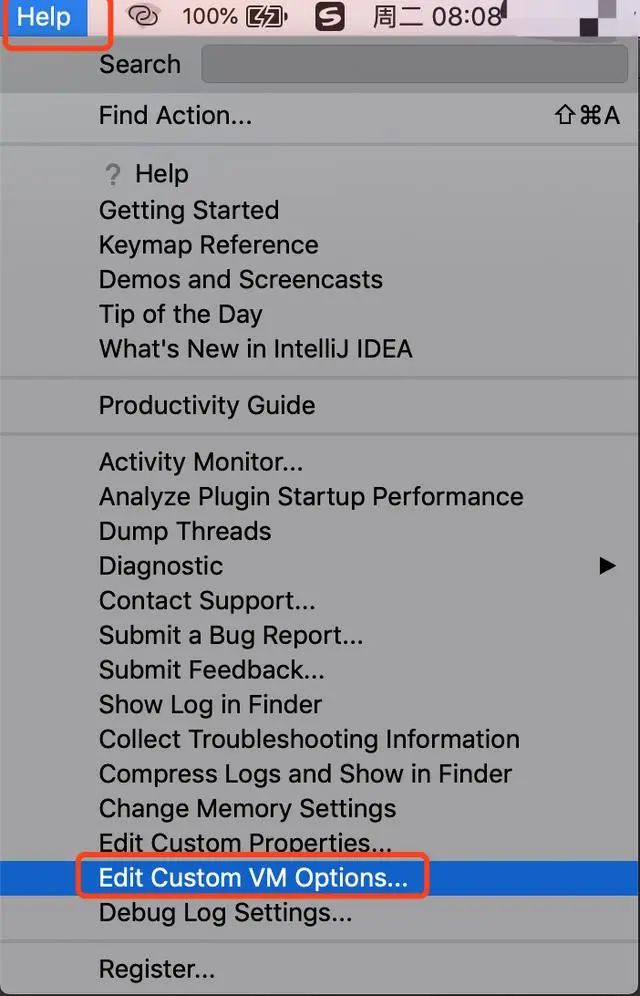This screenshot has height=996, width=640.
Task: Select Demos and Screencasts
Action: [240, 280]
